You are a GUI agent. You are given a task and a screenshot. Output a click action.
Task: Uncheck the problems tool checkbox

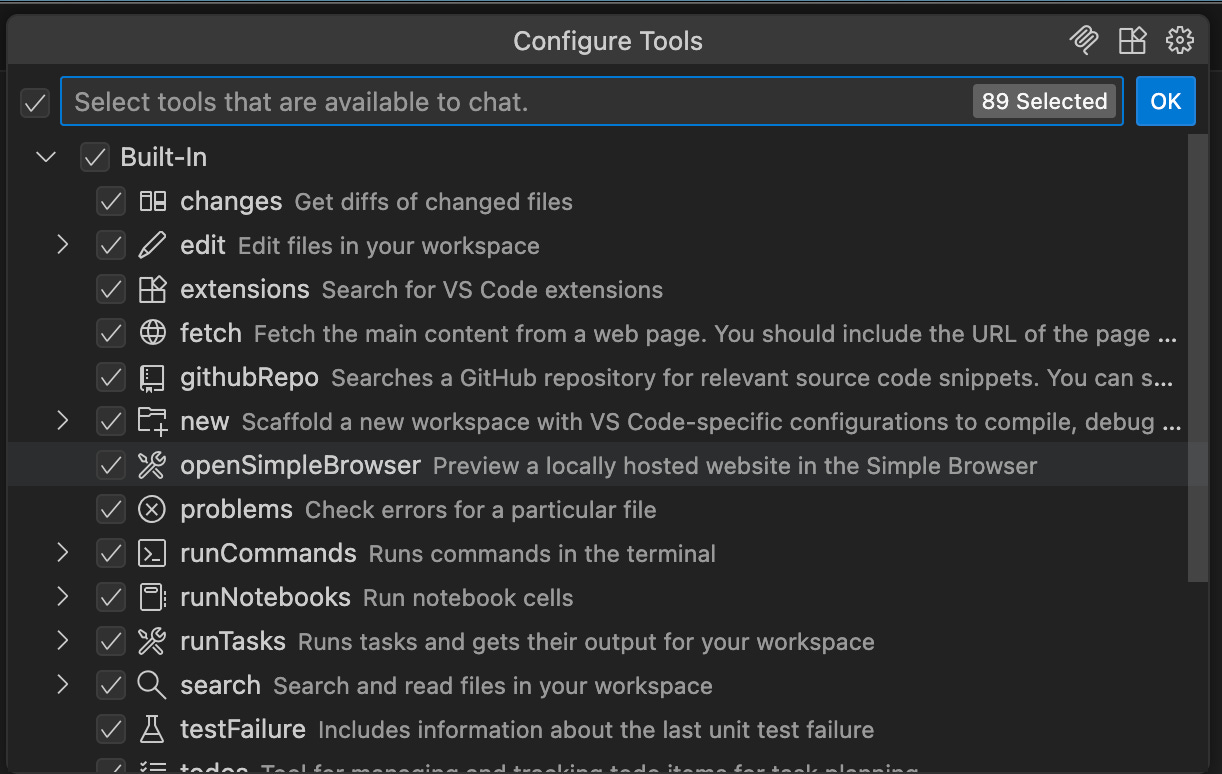111,510
